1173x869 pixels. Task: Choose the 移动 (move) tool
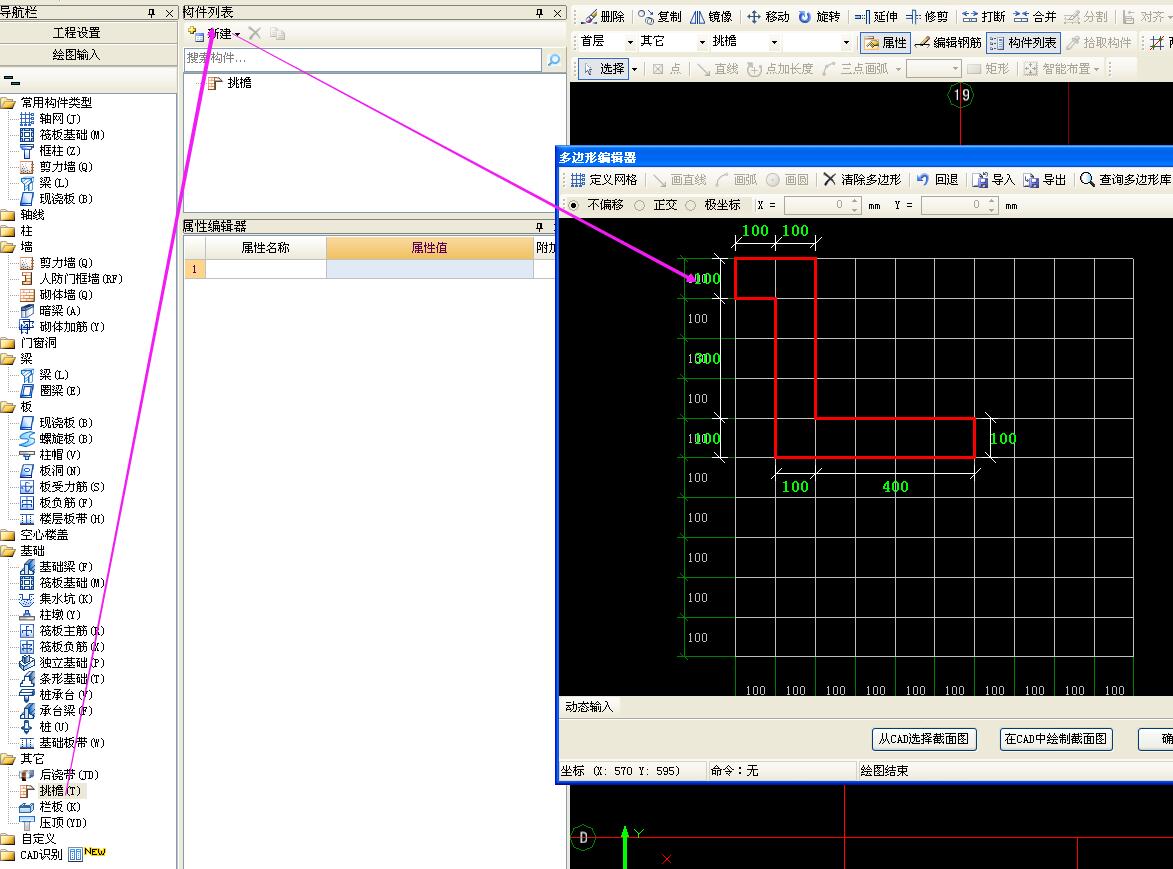point(768,16)
